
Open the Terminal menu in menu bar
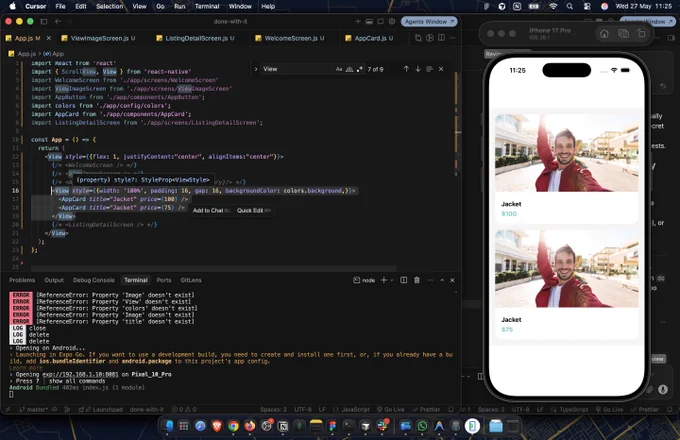(x=207, y=6)
